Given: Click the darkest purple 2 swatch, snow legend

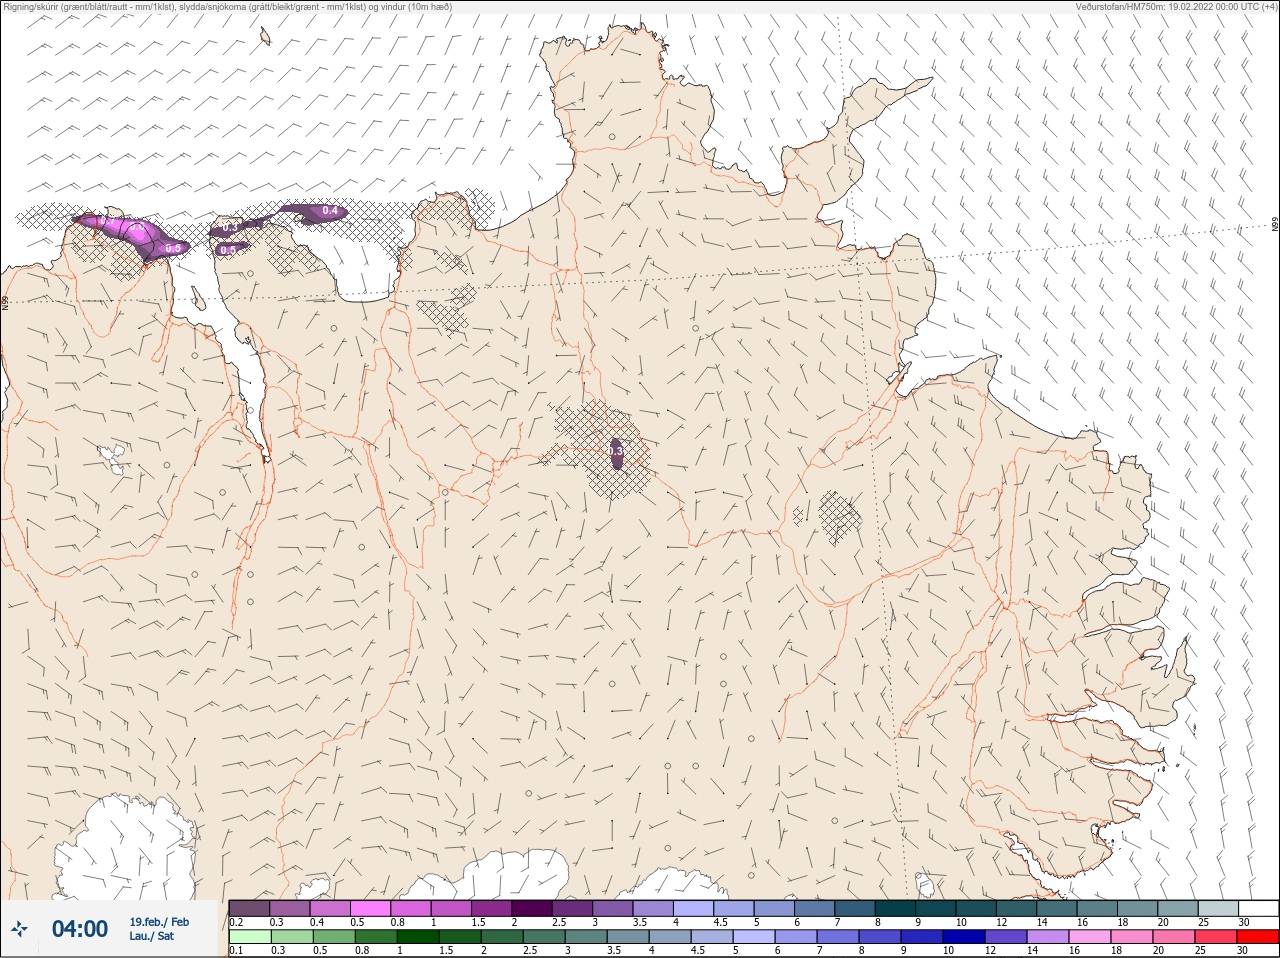Looking at the screenshot, I should point(532,908).
